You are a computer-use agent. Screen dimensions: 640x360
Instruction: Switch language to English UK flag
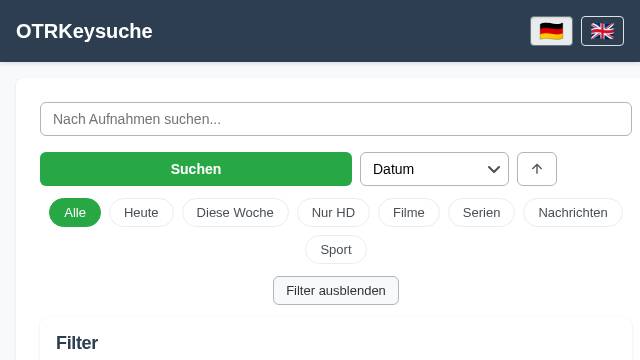click(602, 31)
